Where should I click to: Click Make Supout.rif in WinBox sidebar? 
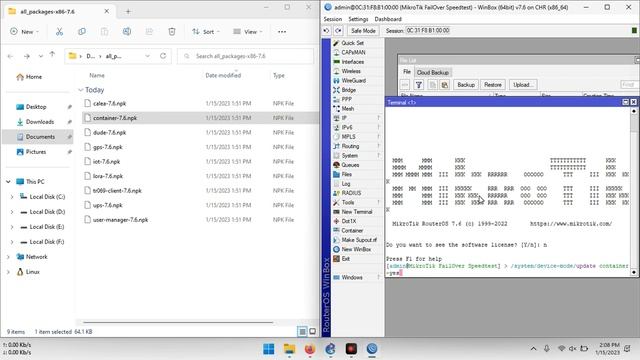359,240
